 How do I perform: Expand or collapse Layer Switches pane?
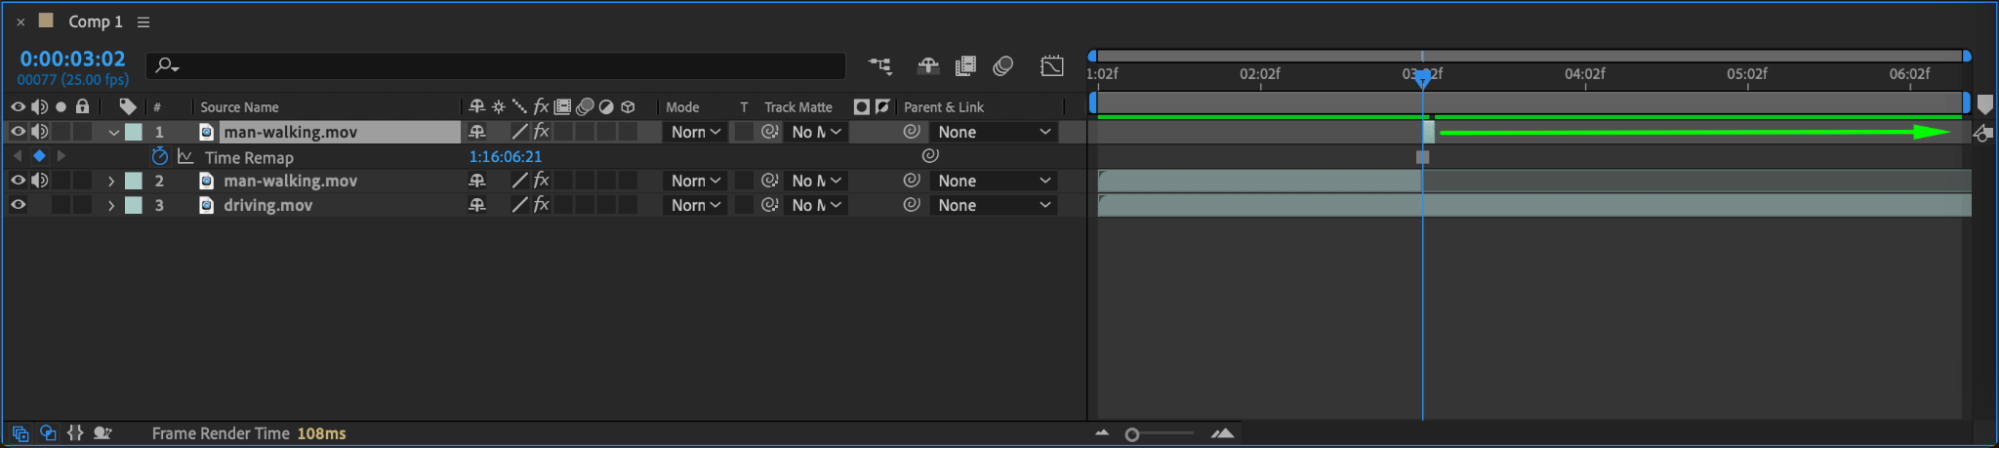click(x=20, y=433)
